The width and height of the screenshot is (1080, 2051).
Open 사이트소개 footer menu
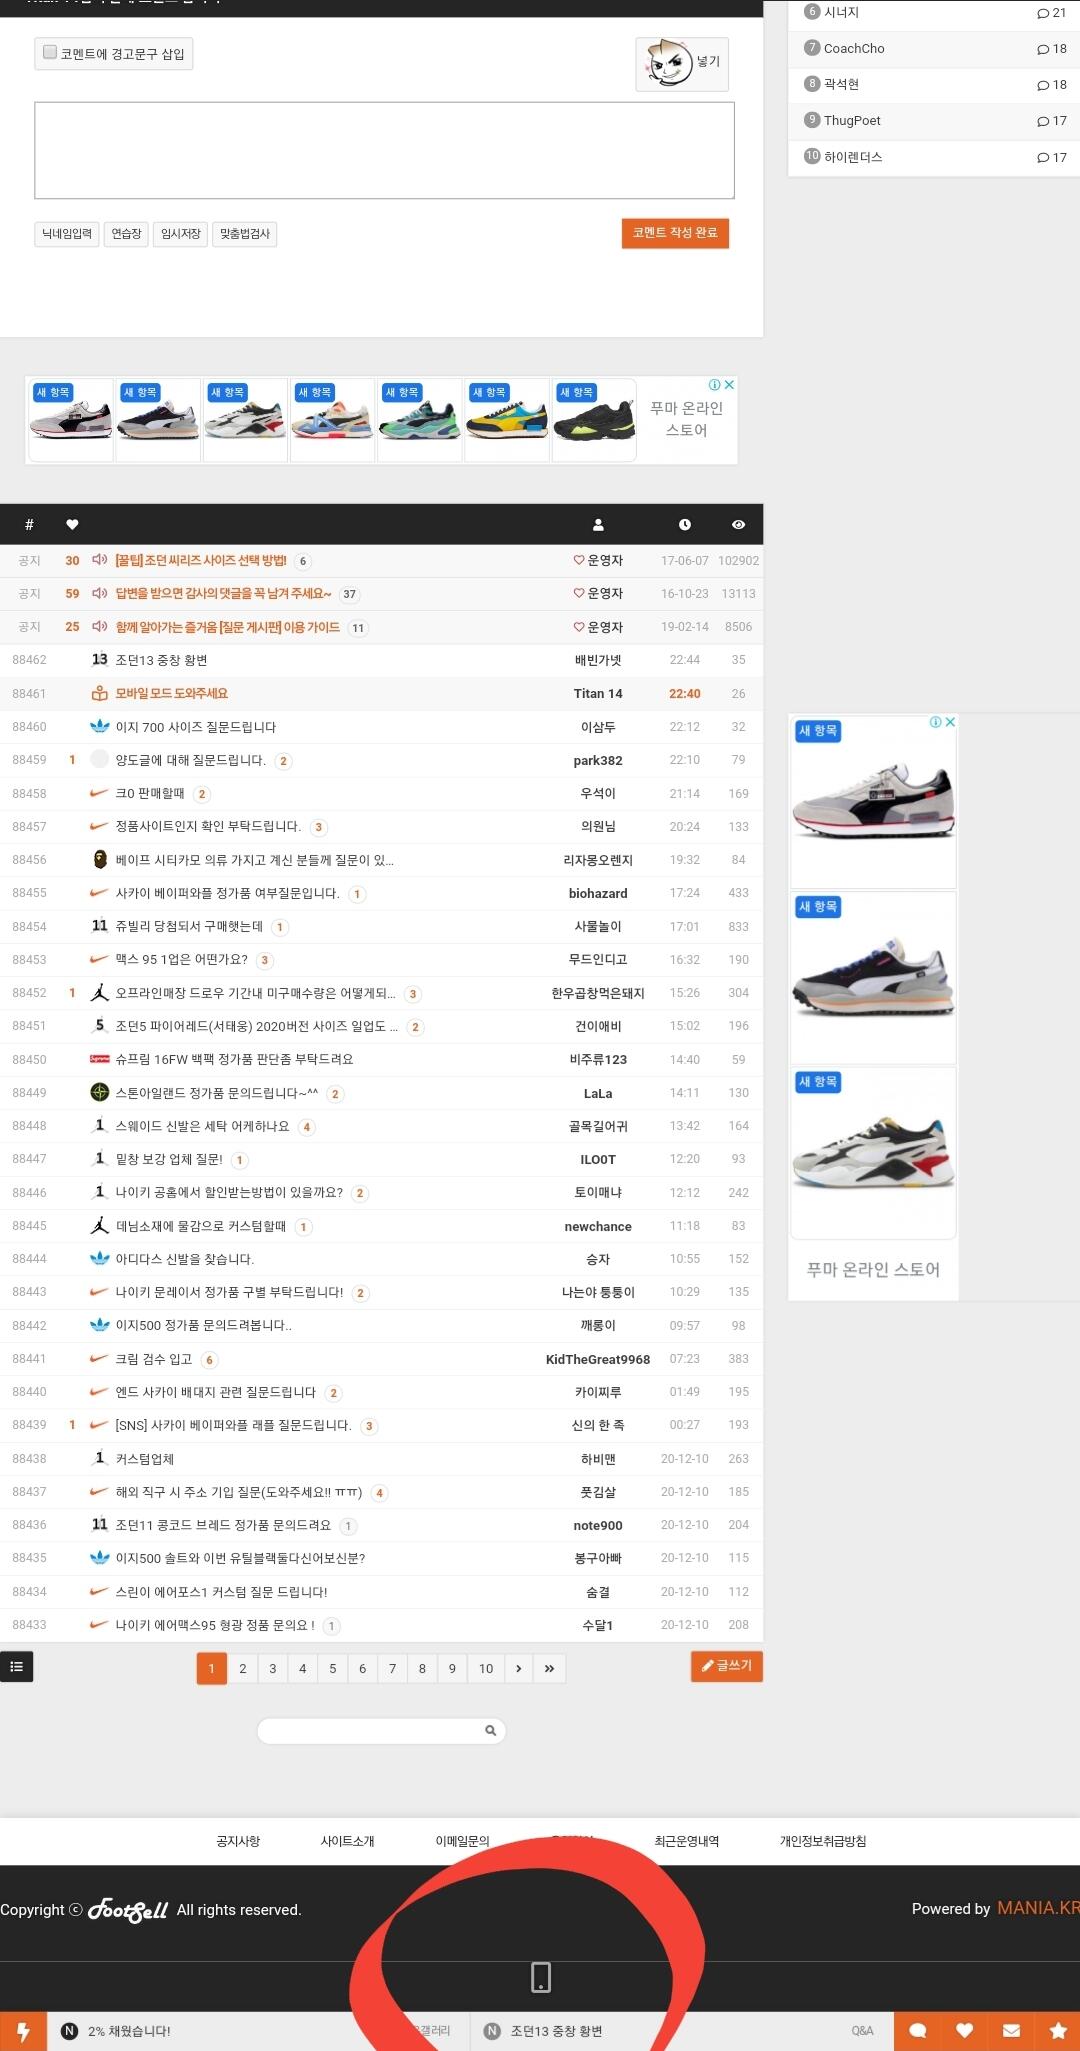tap(347, 1841)
